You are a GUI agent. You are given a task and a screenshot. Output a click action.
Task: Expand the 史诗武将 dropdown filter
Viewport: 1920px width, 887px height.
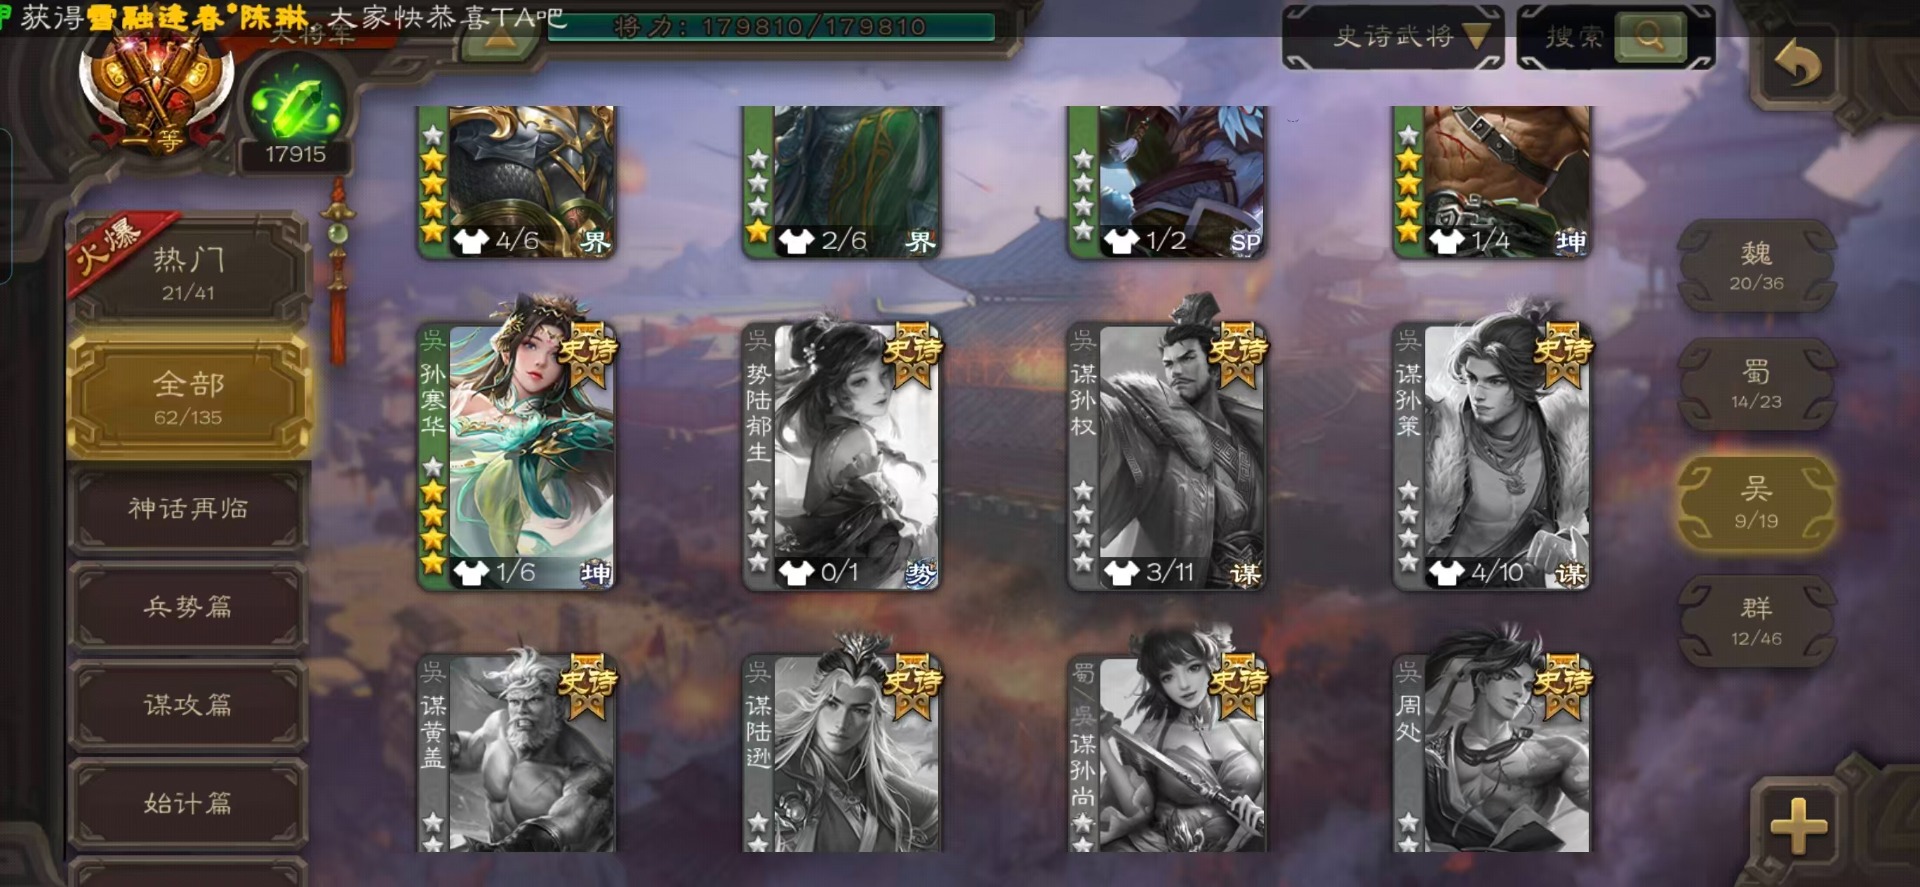(1393, 37)
